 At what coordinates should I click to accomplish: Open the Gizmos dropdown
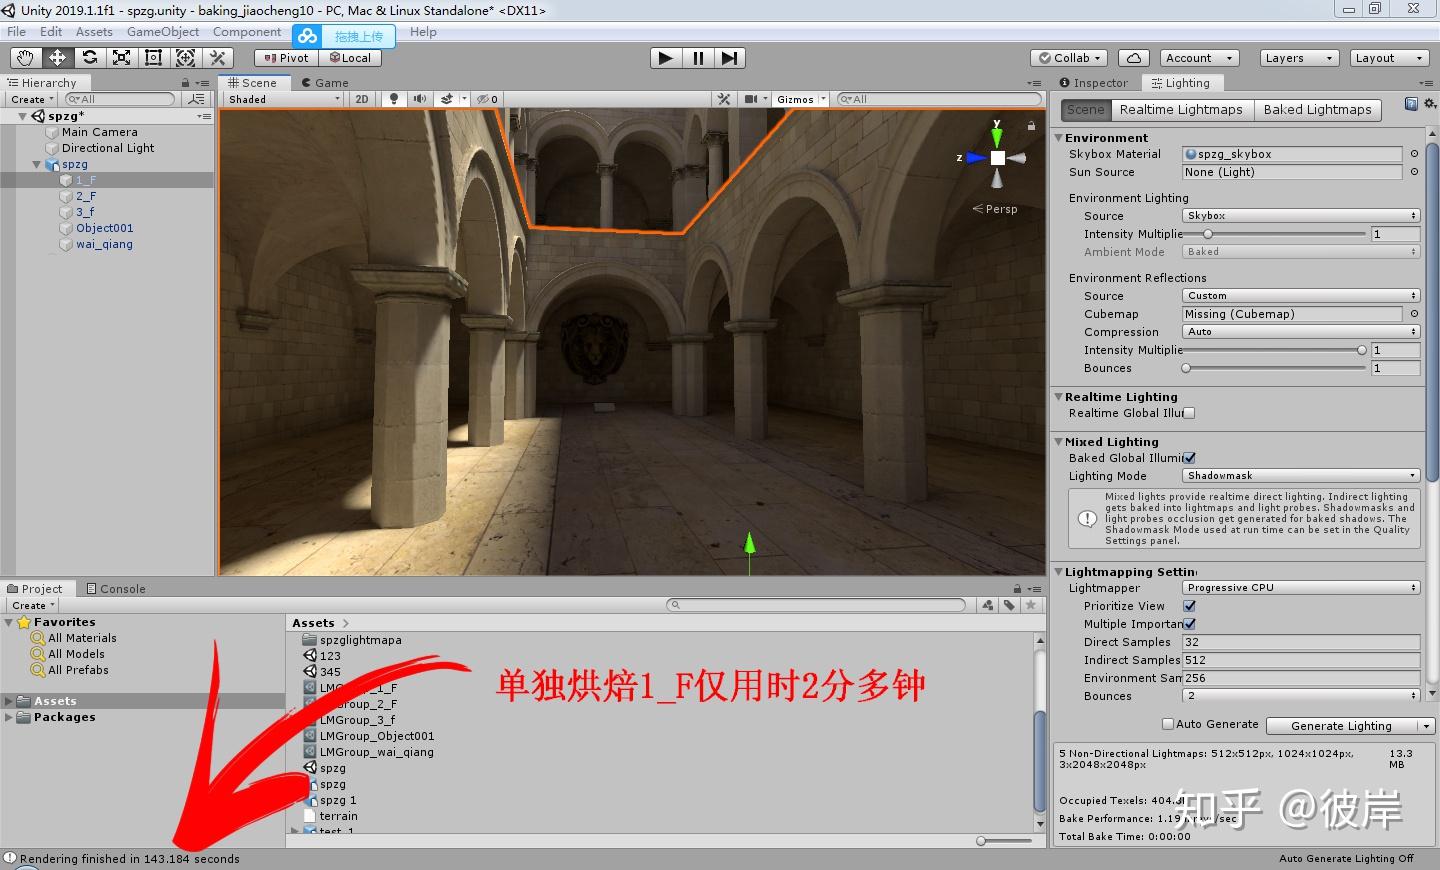tap(801, 99)
